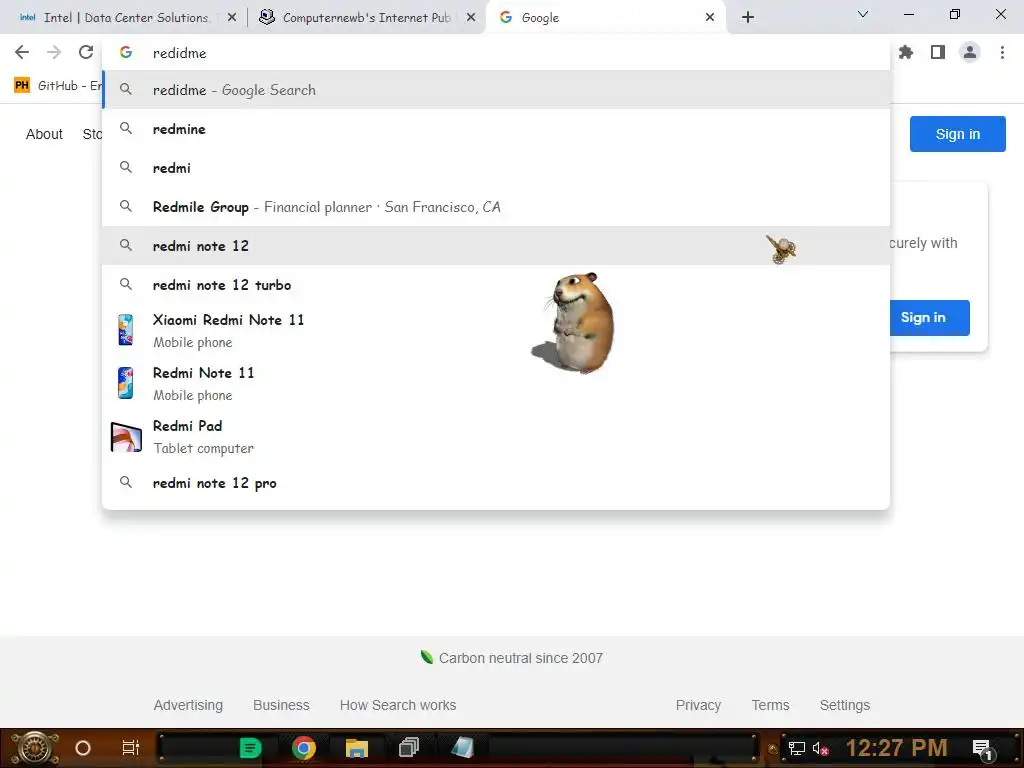Open the notepad-like app on taskbar

click(462, 747)
